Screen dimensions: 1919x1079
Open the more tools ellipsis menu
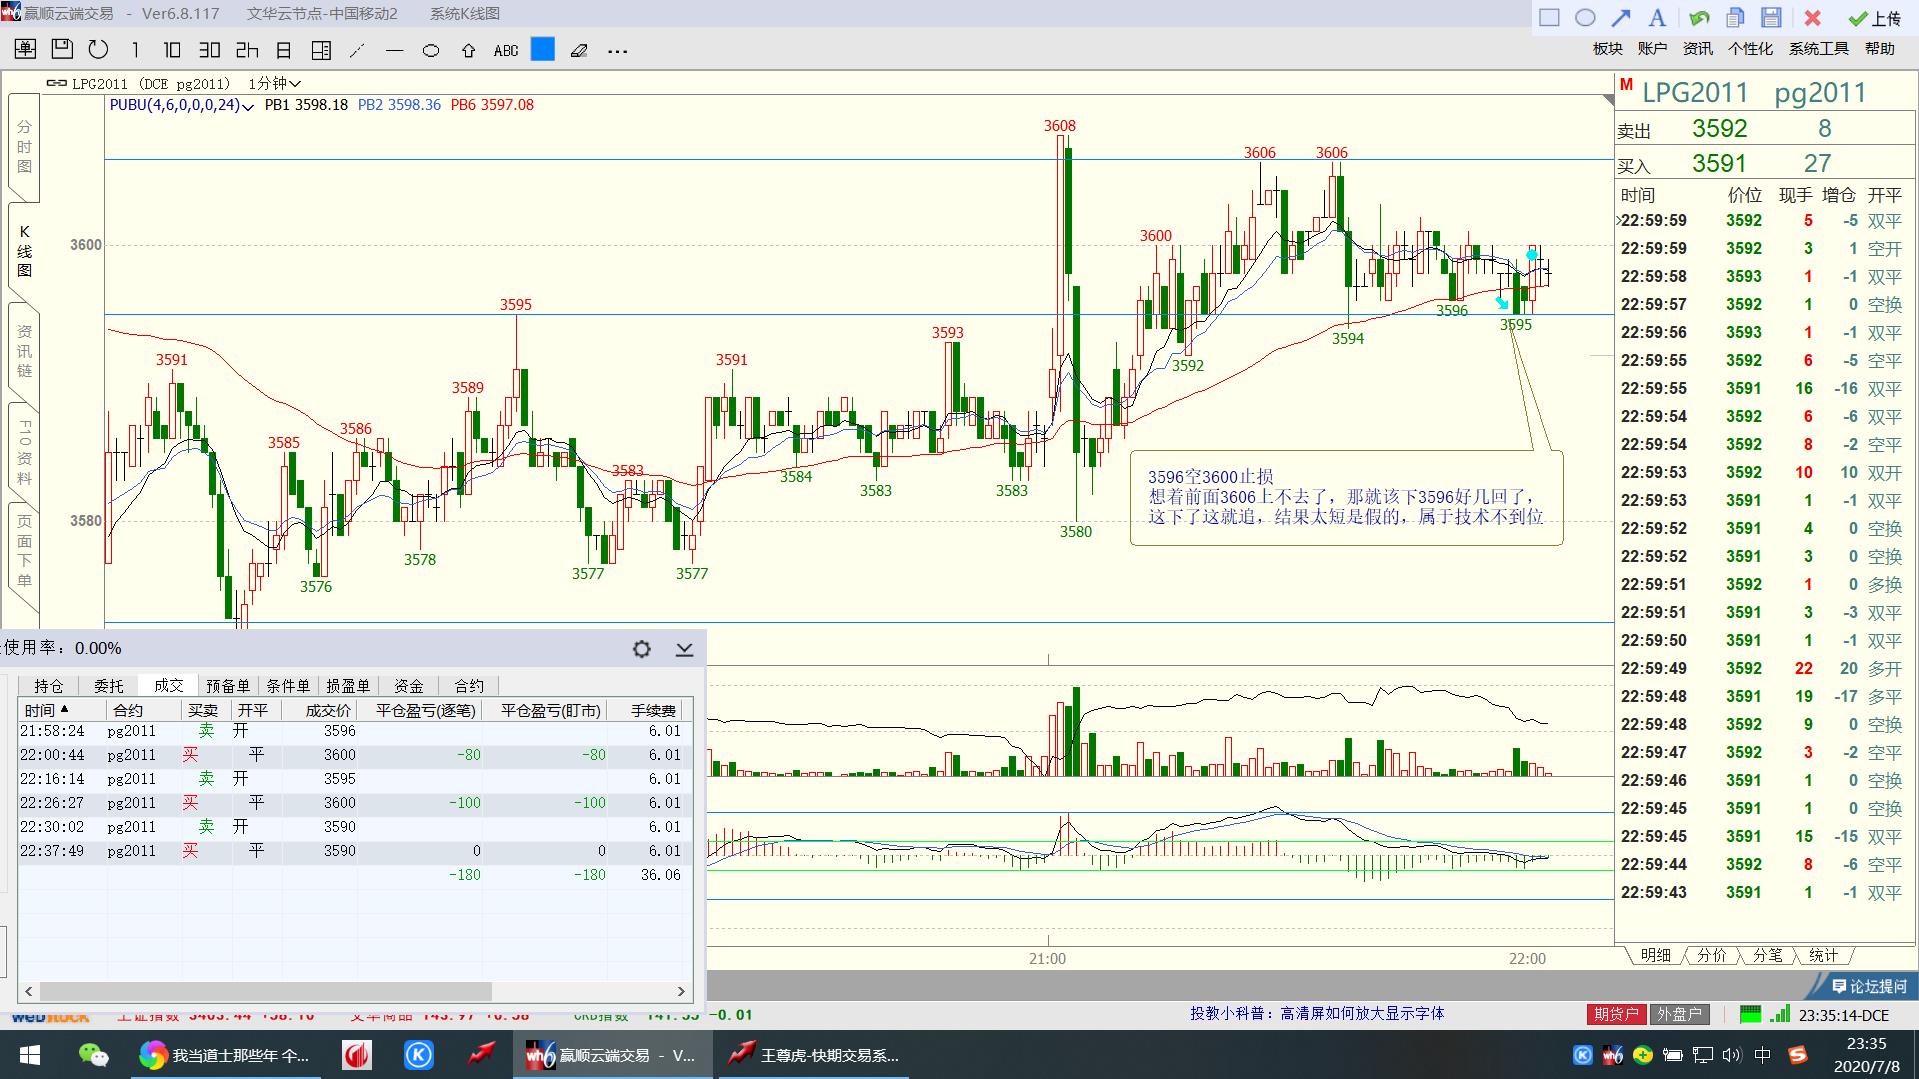click(617, 50)
